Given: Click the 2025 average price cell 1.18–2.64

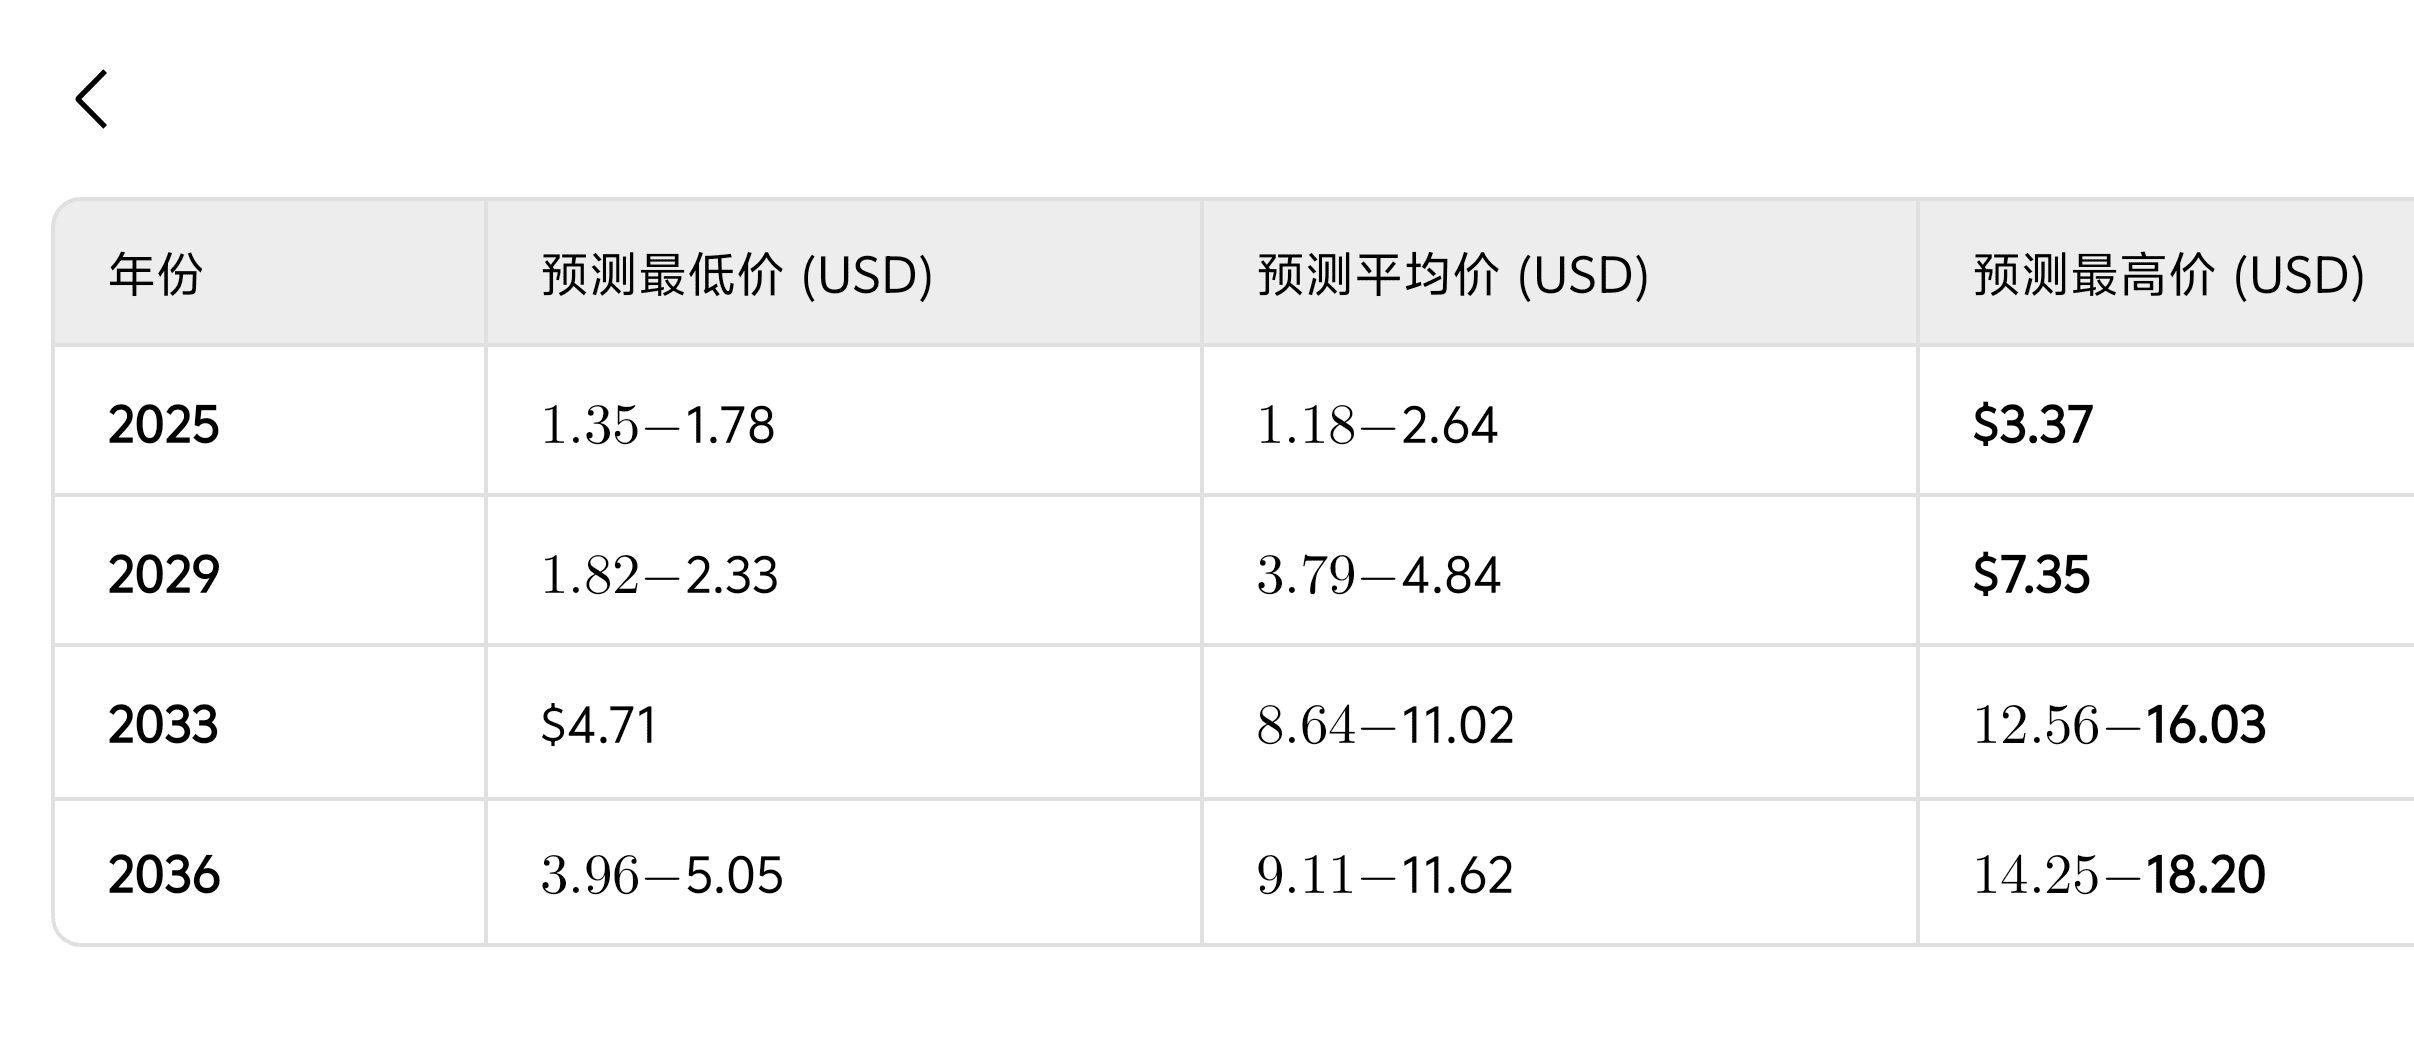Looking at the screenshot, I should 1377,425.
